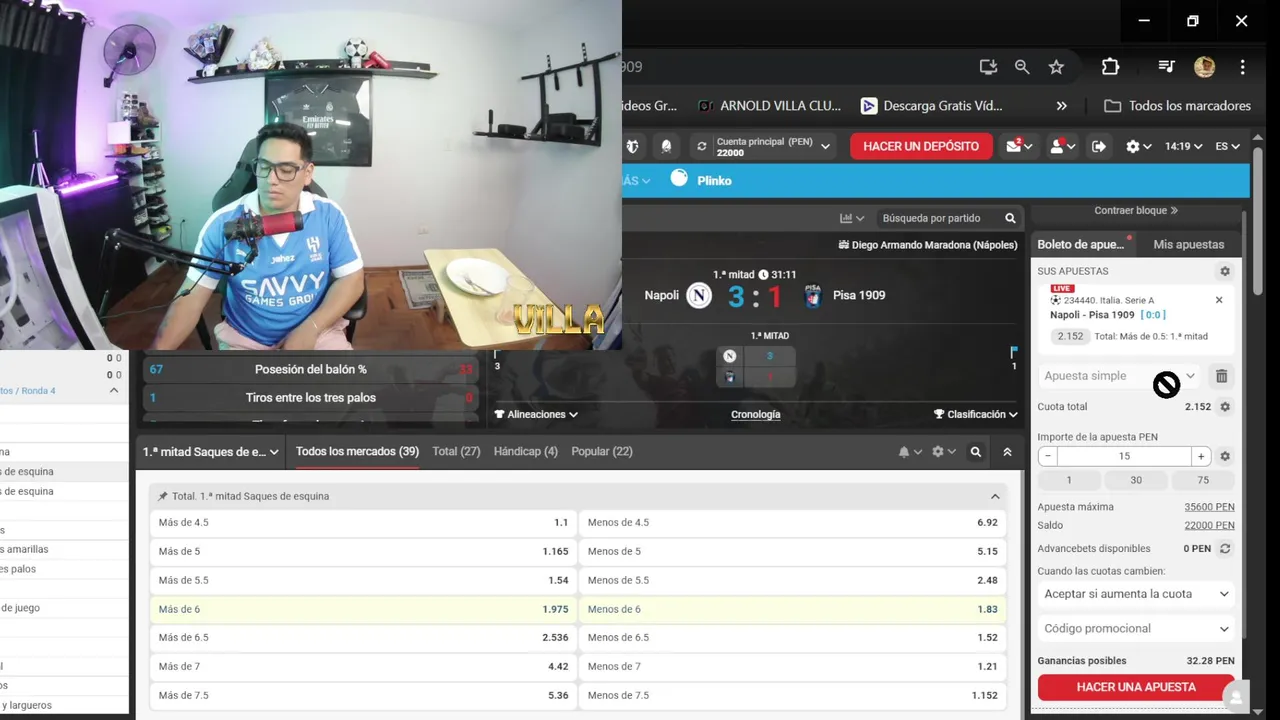Open the gear icon next to stake amount
The height and width of the screenshot is (720, 1280).
(1225, 456)
